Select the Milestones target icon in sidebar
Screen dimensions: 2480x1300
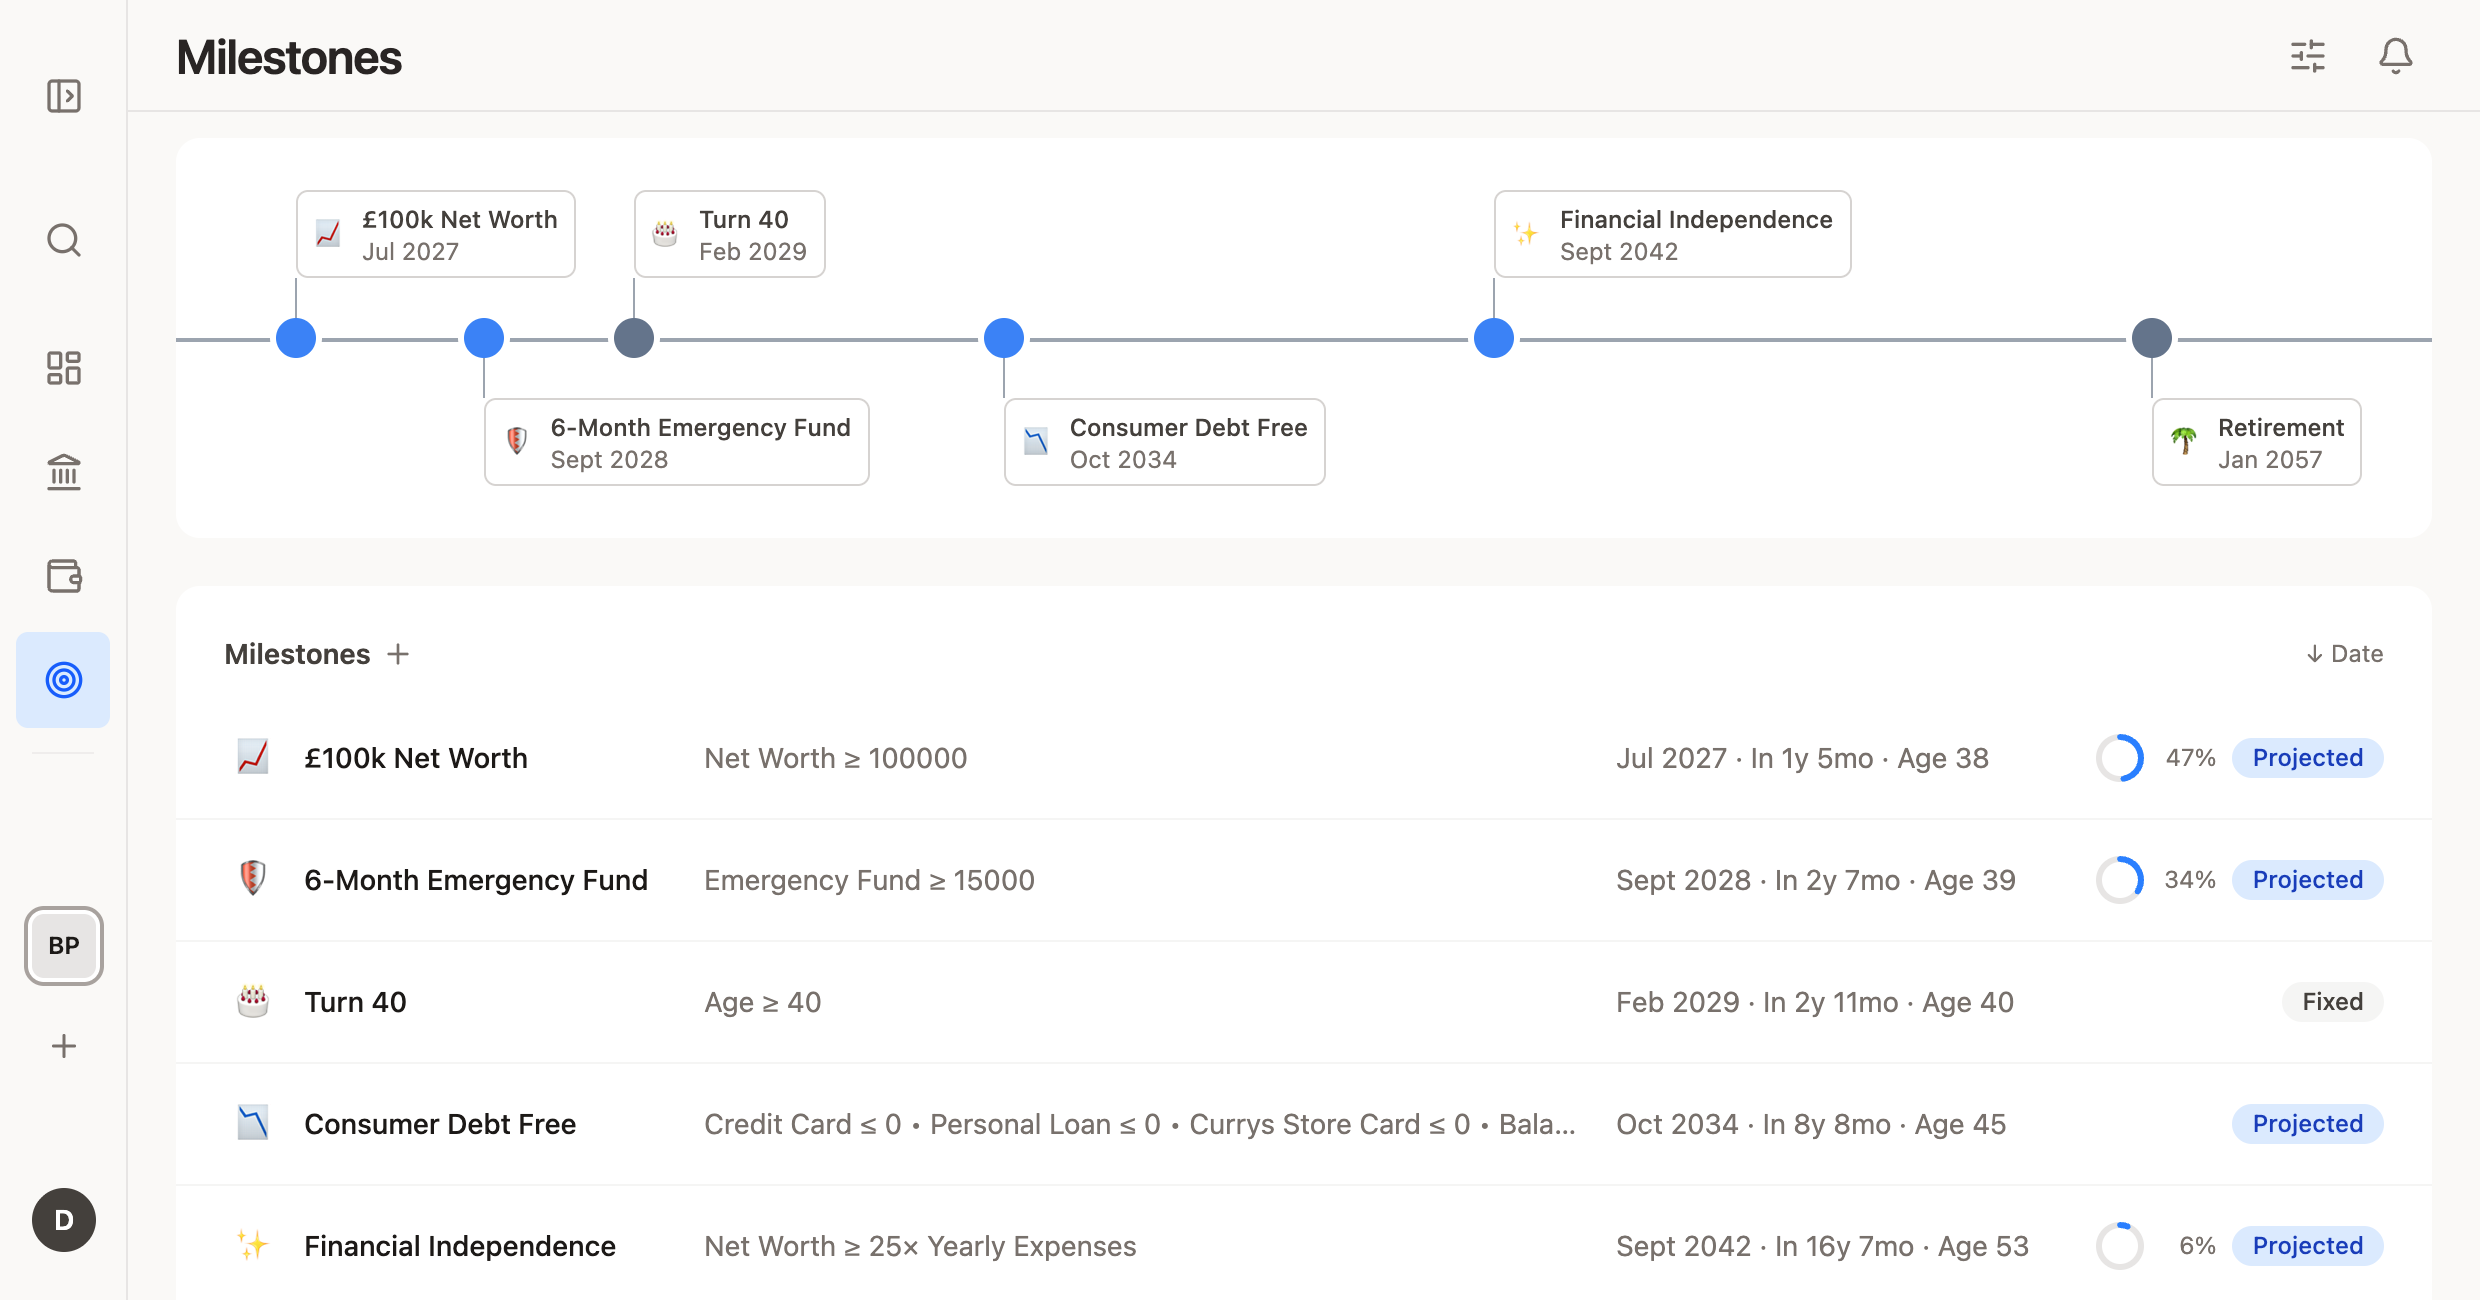point(63,680)
